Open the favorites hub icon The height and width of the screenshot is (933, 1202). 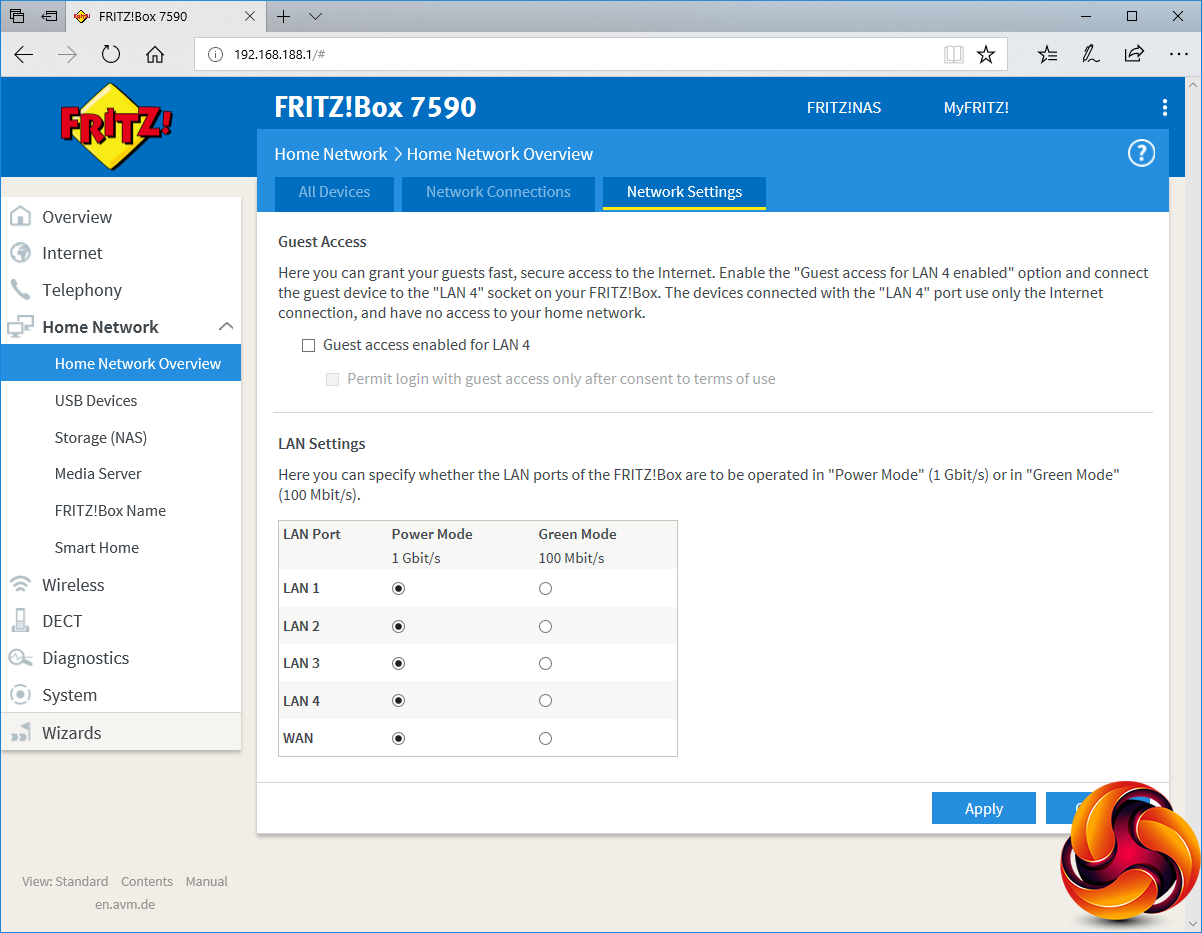[1047, 54]
